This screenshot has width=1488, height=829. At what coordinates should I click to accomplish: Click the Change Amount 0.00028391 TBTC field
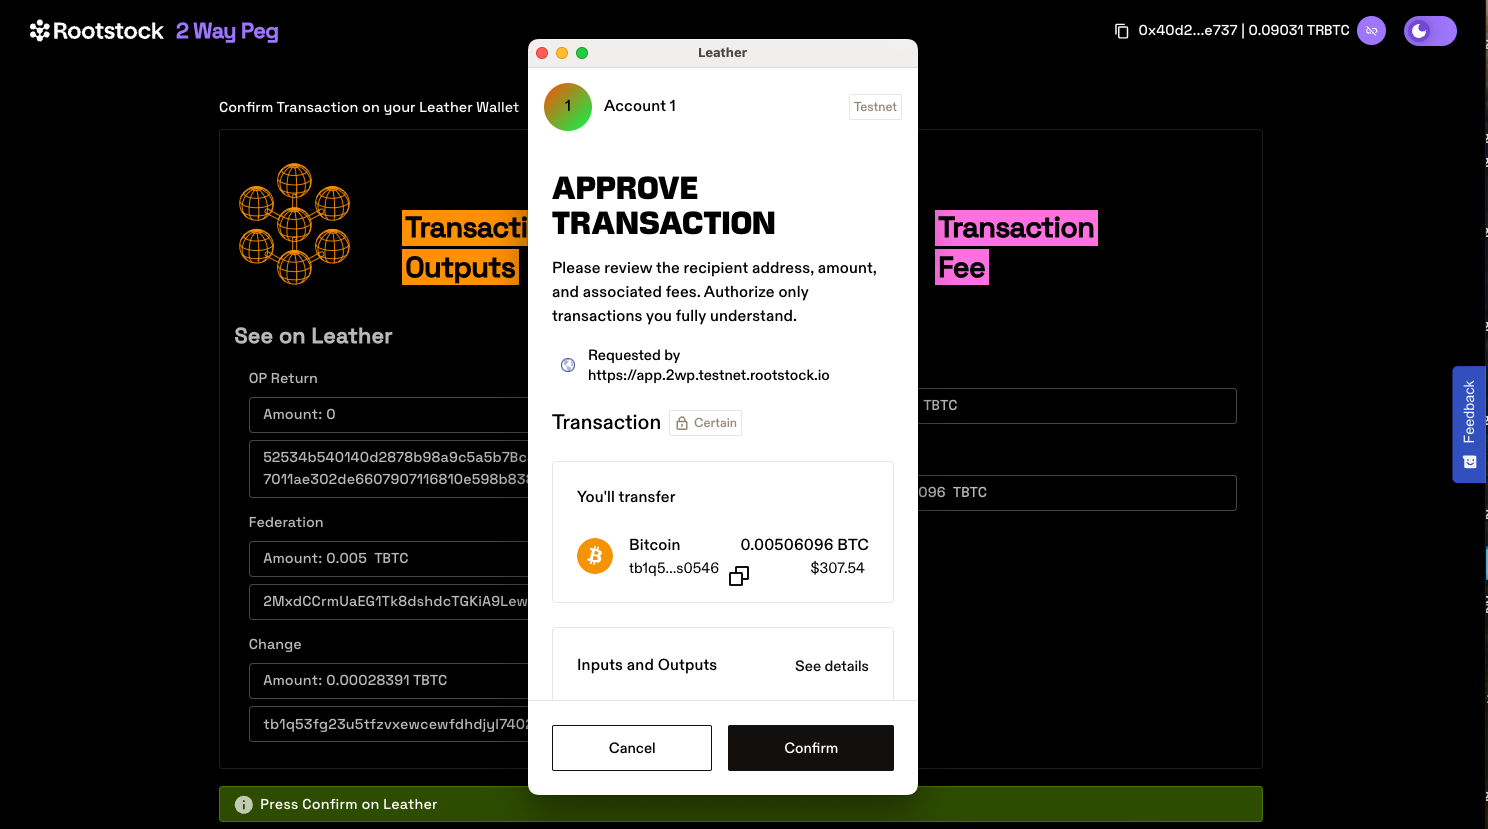tap(390, 681)
